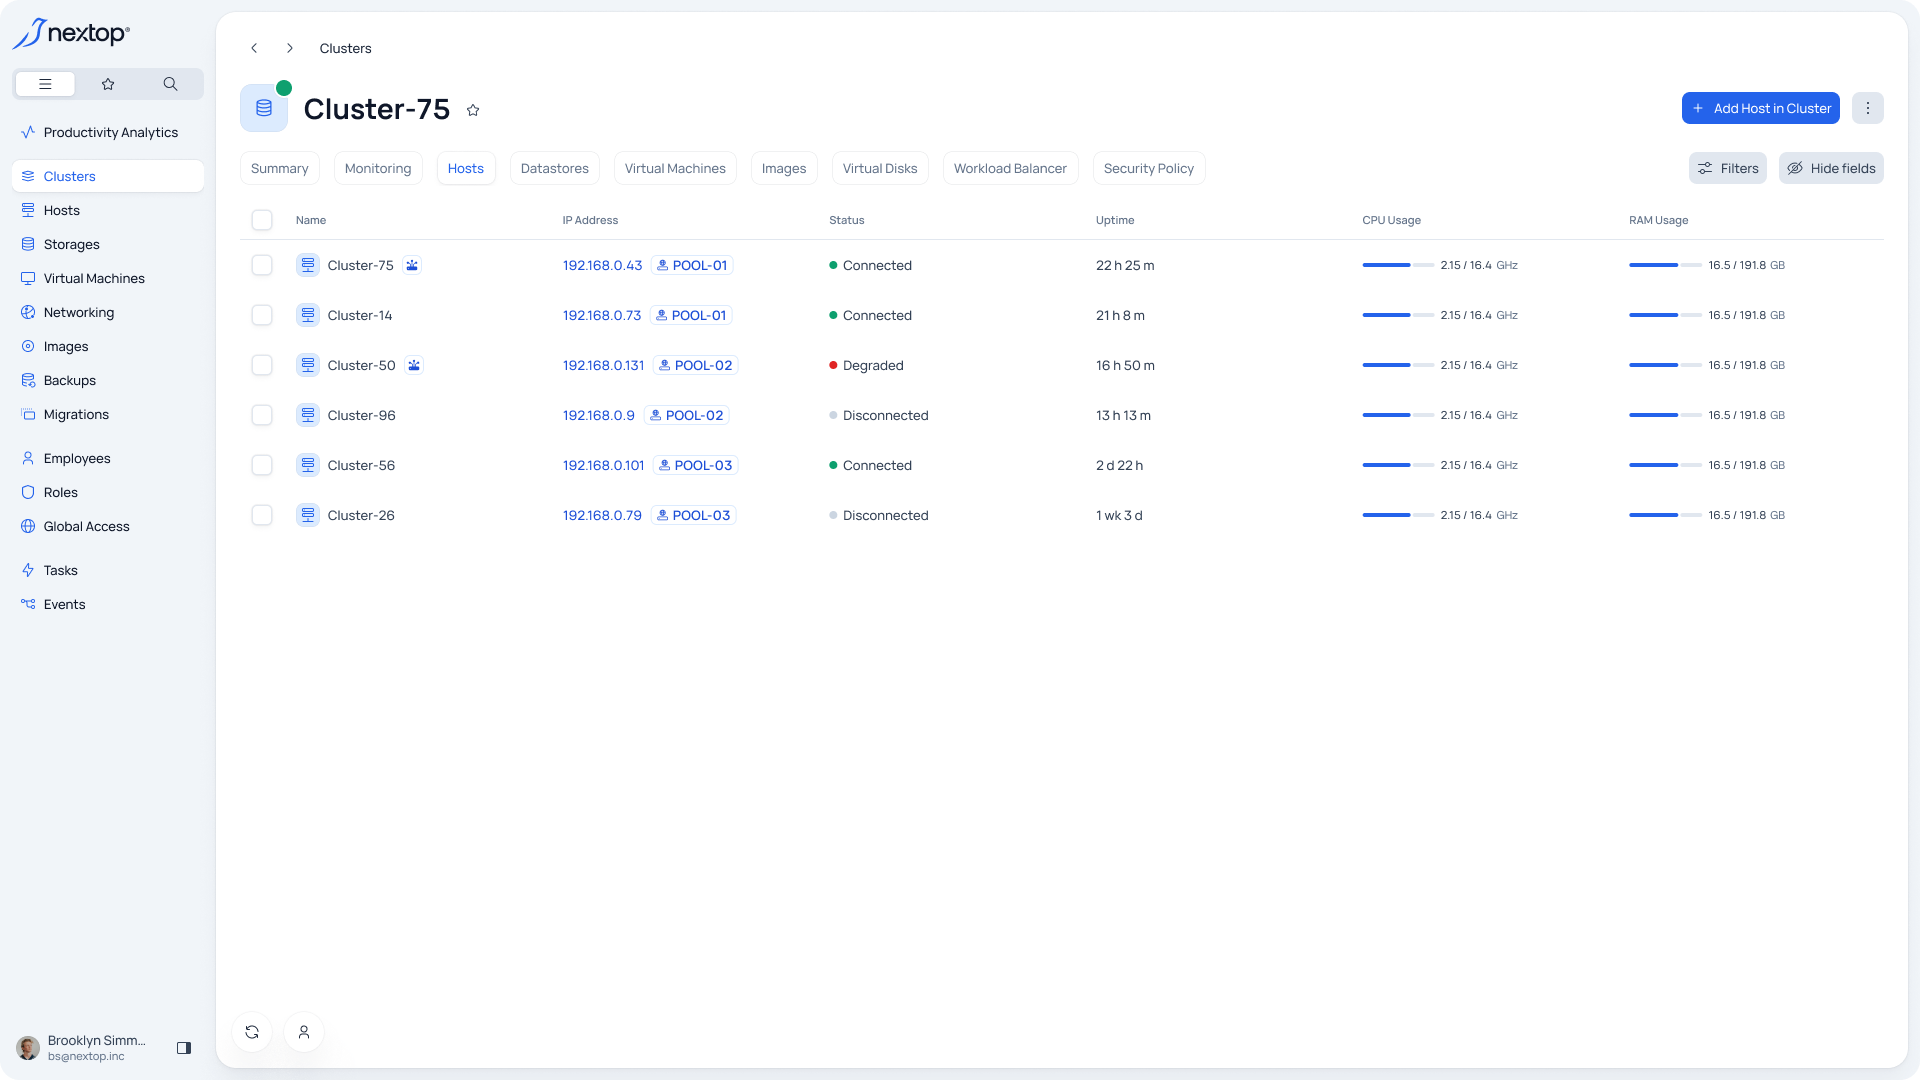
Task: Click Clusters breadcrumb link
Action: pyautogui.click(x=345, y=48)
